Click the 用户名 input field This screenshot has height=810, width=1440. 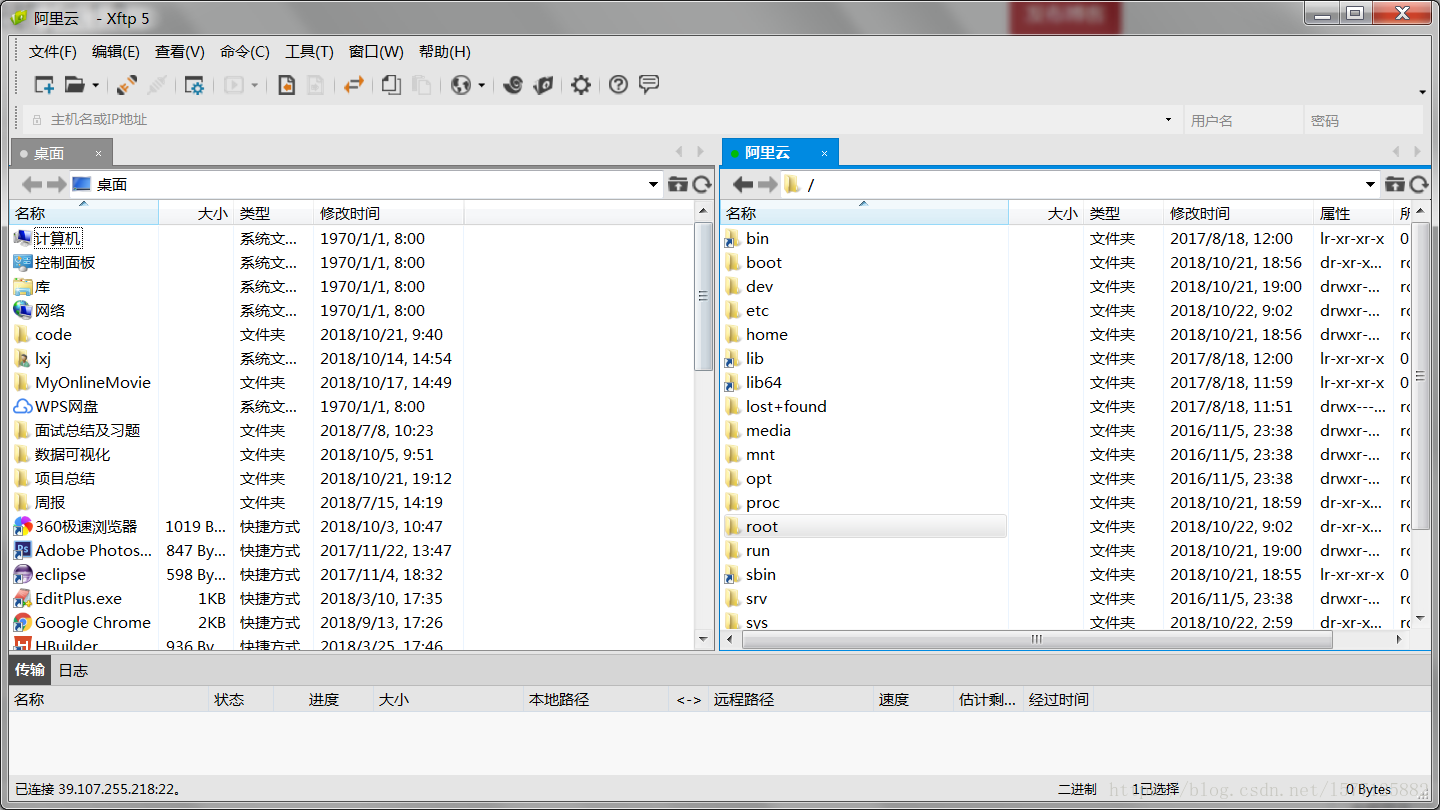tap(1243, 120)
